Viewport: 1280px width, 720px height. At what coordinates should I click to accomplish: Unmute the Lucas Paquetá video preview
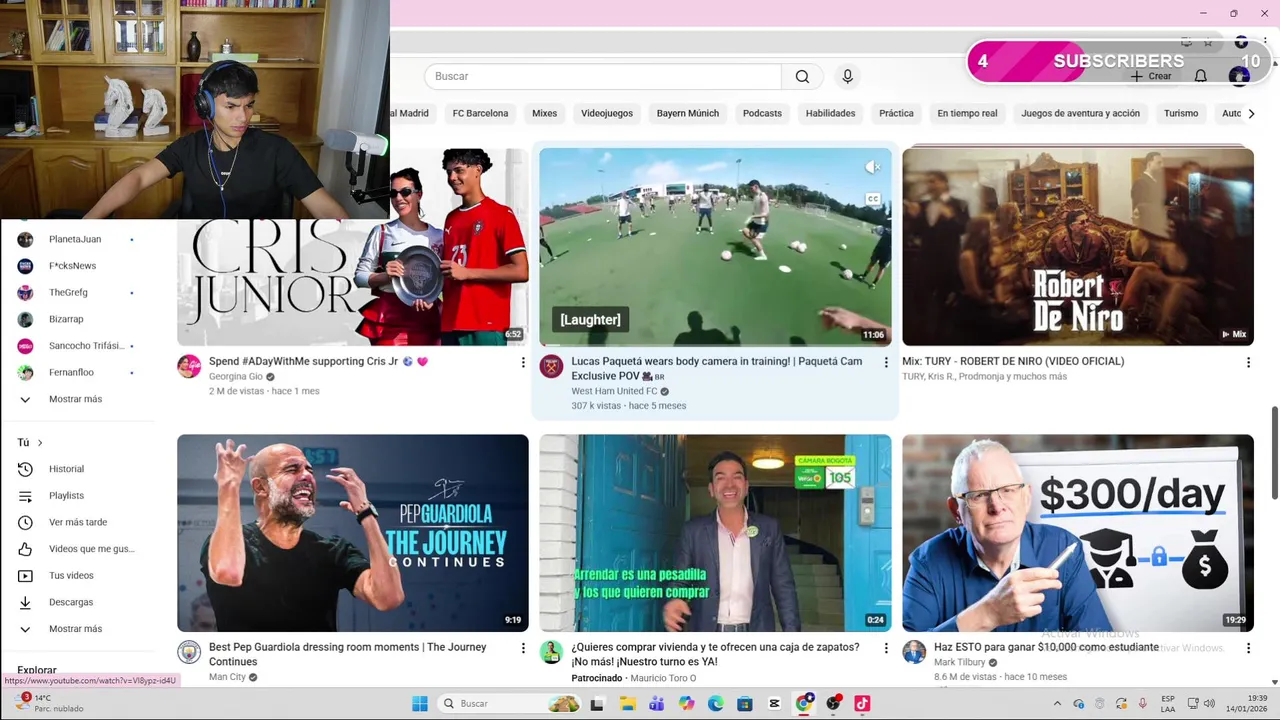pyautogui.click(x=872, y=167)
